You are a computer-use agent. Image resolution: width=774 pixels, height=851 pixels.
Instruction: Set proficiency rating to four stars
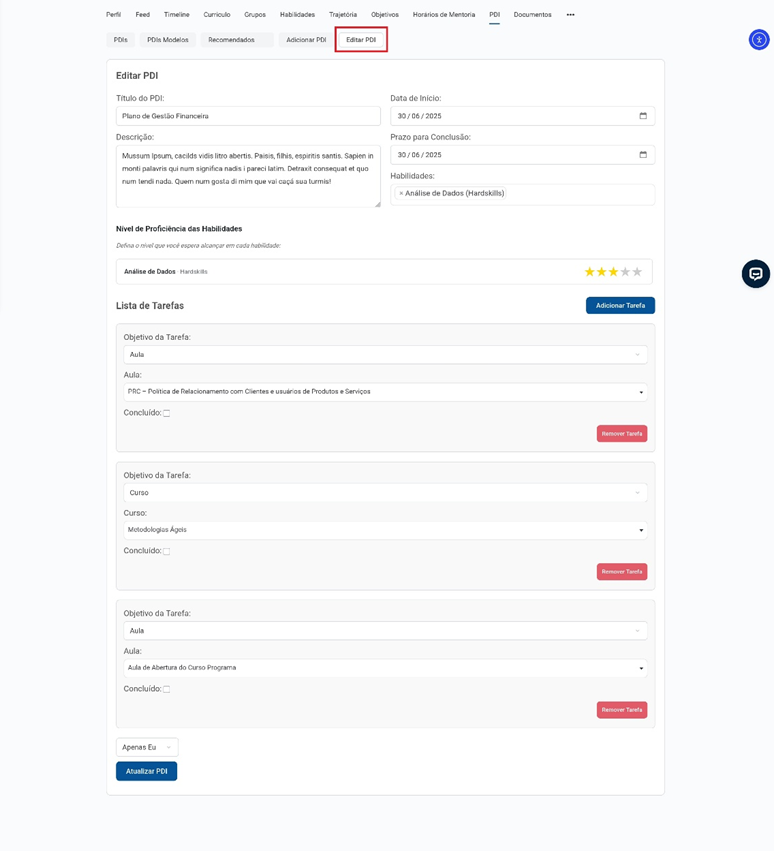[625, 272]
